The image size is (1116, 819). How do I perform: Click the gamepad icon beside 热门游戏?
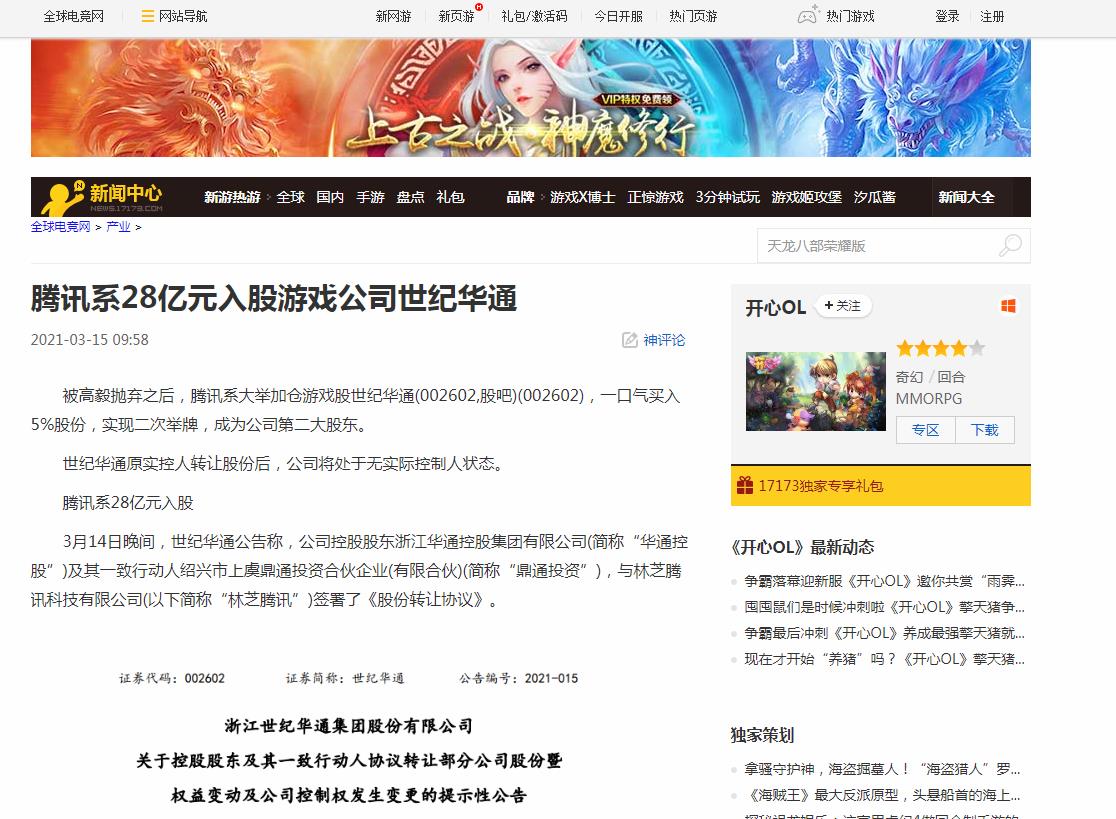click(809, 15)
